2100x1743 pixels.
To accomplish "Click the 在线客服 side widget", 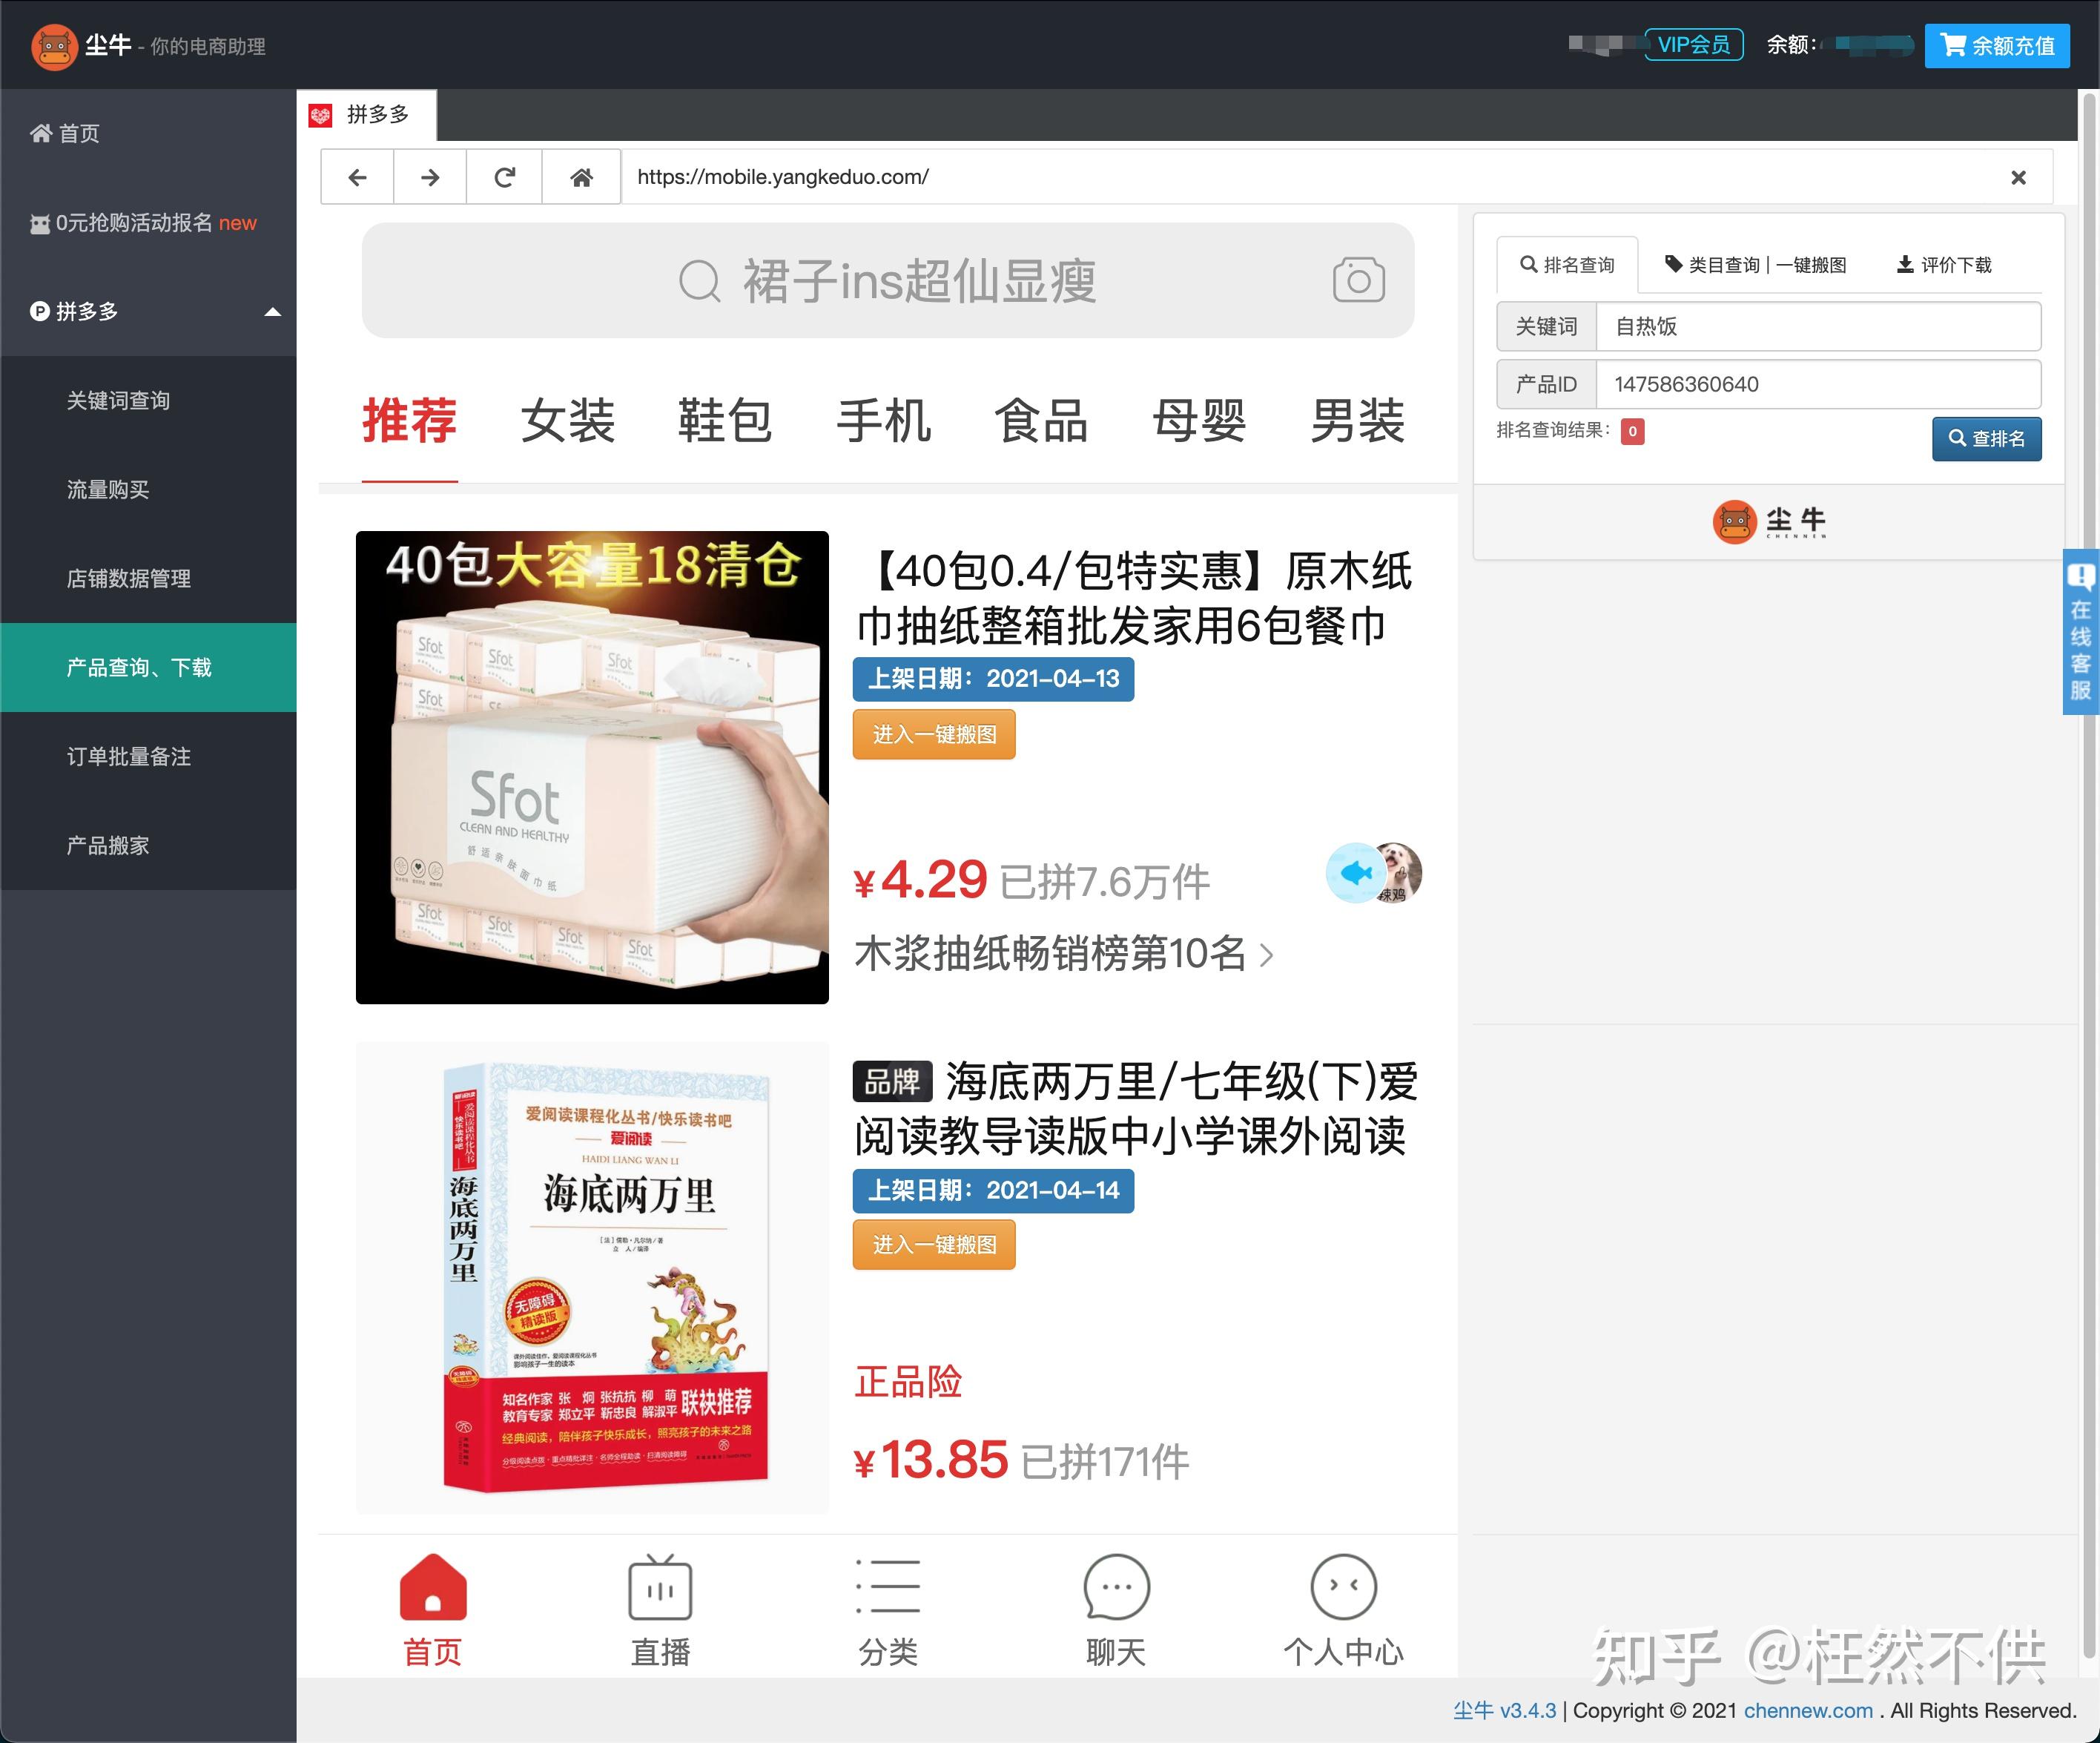I will 2080,632.
